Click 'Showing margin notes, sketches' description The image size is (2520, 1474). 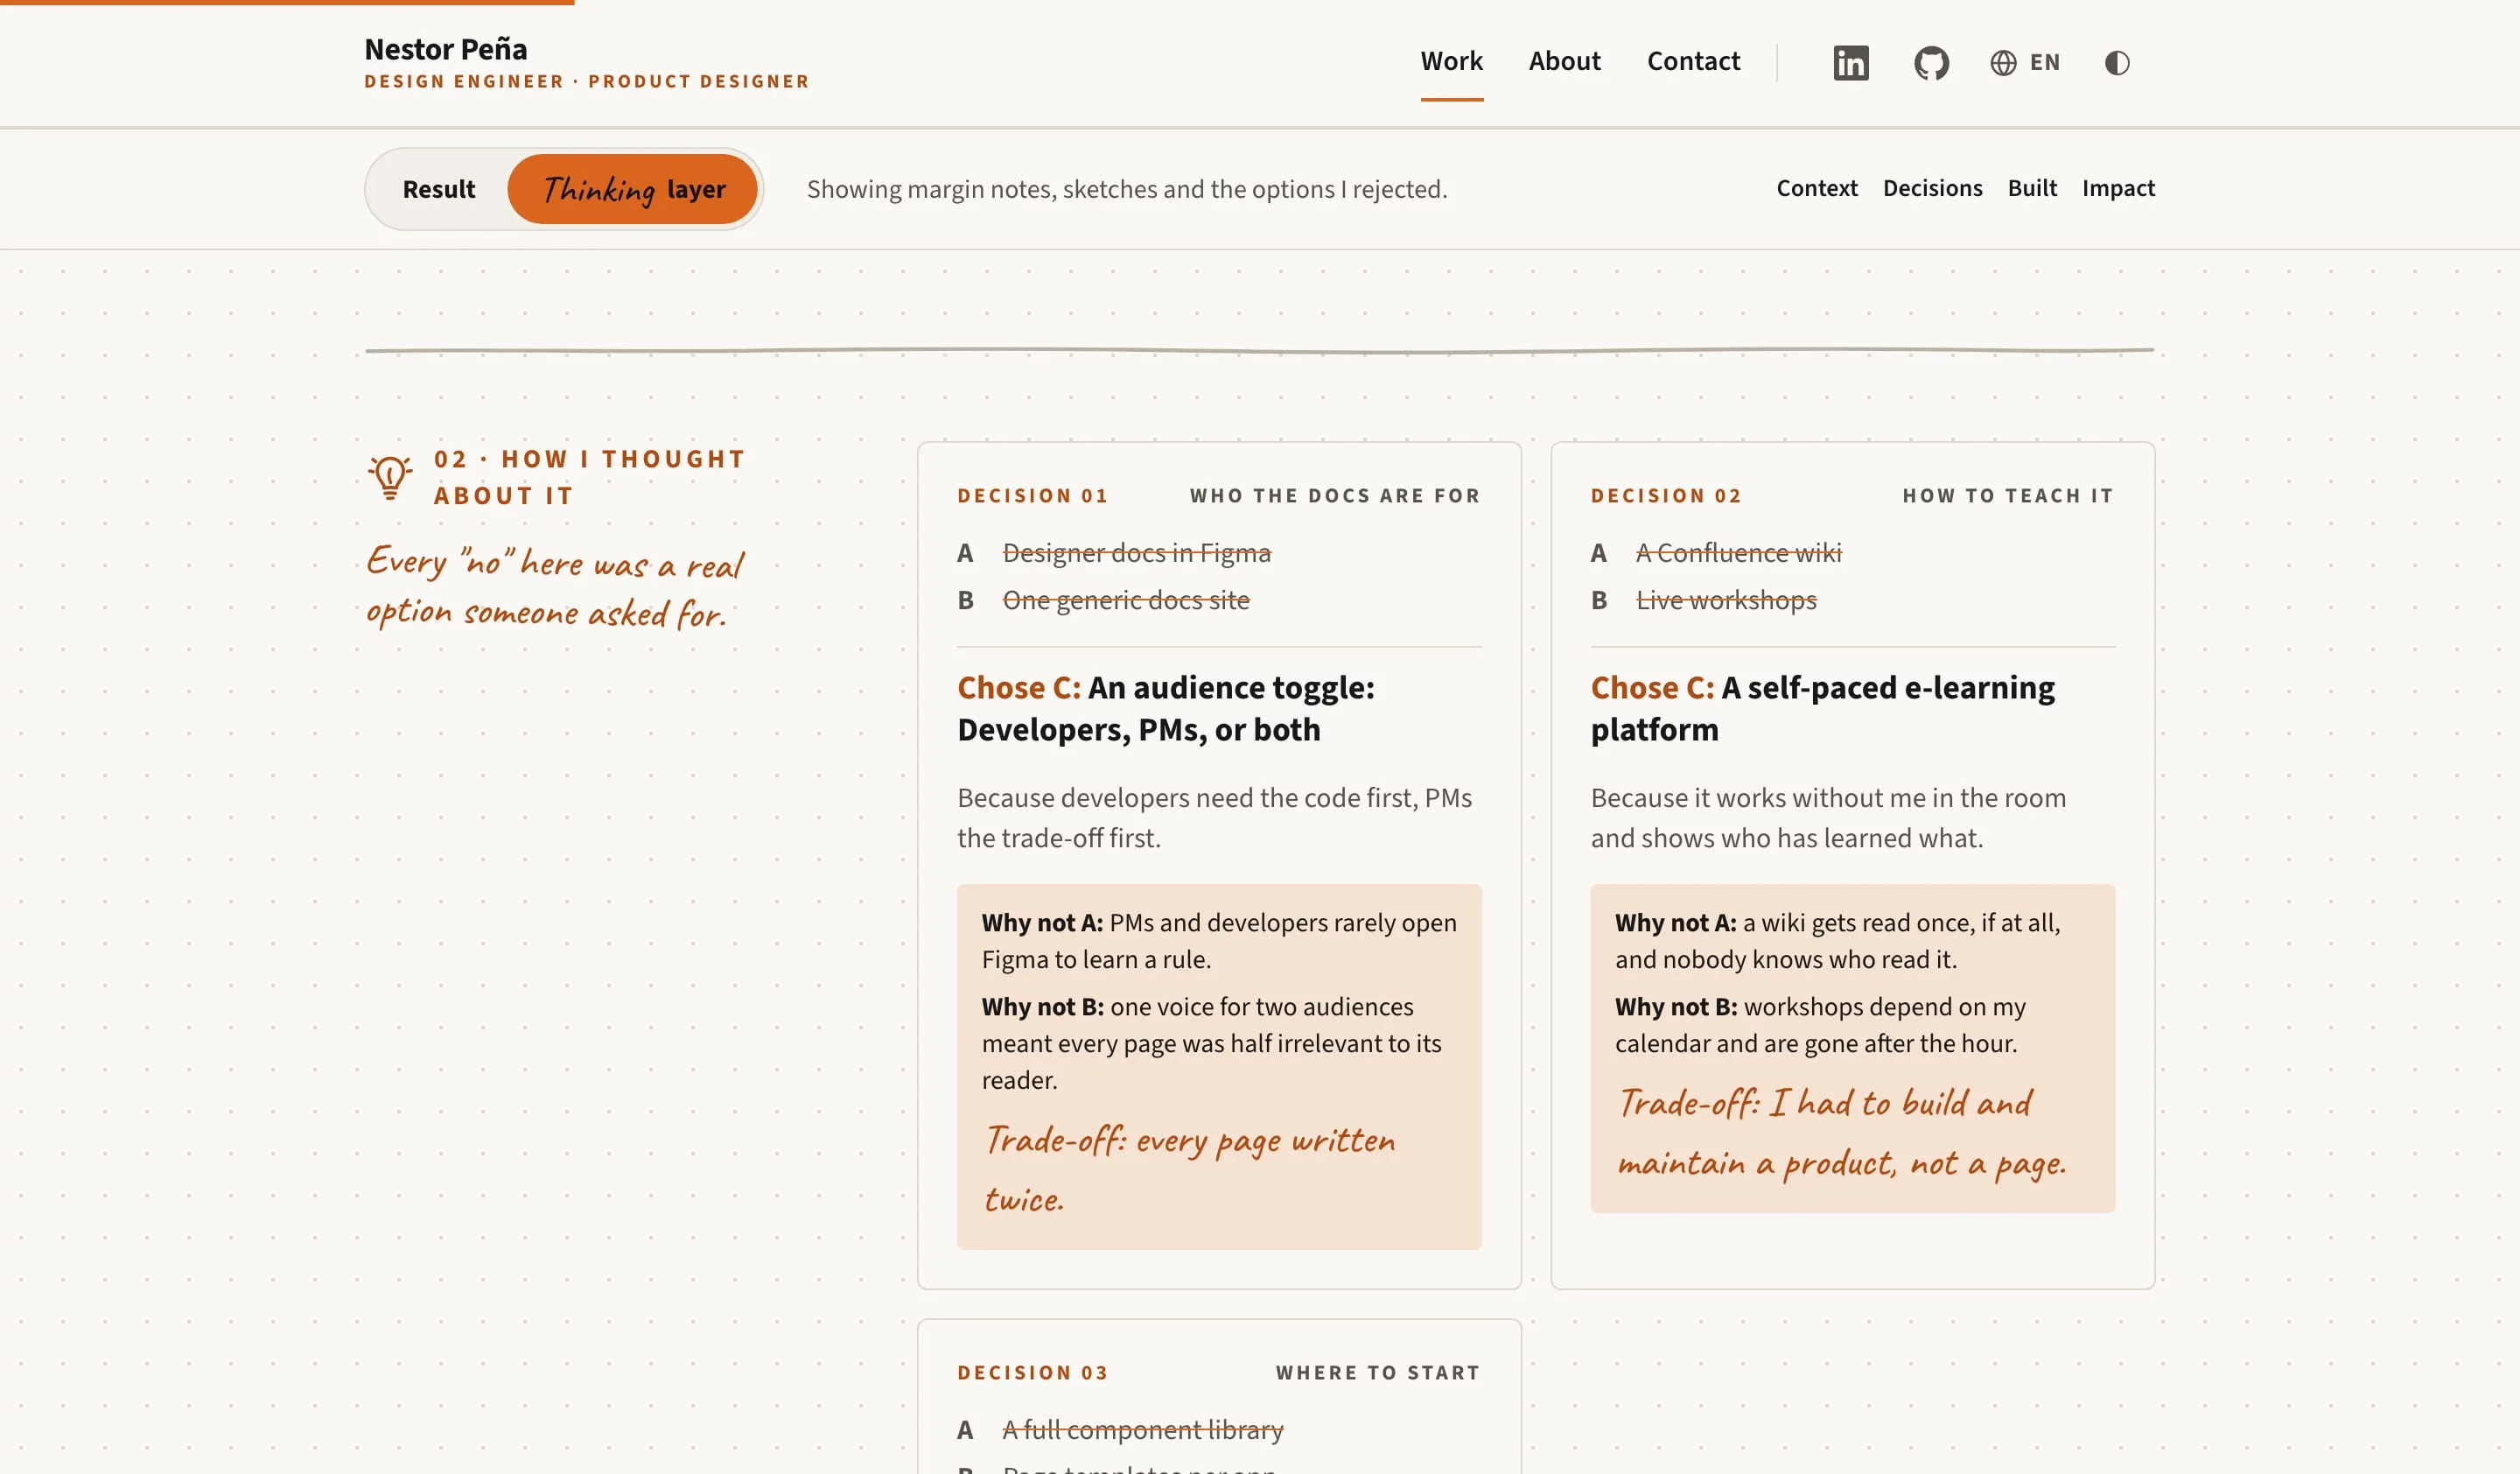coord(1127,189)
